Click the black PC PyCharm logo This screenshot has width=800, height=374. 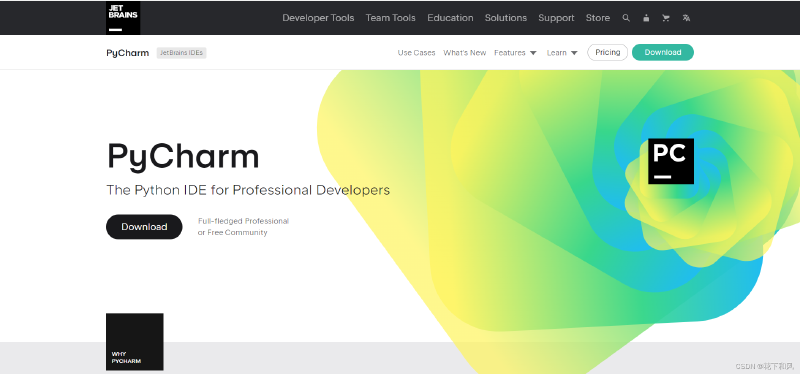coord(671,161)
